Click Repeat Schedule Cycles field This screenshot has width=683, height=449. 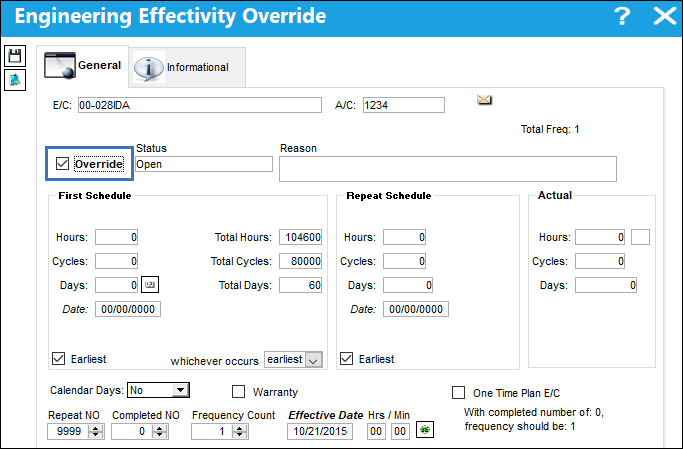pos(404,261)
